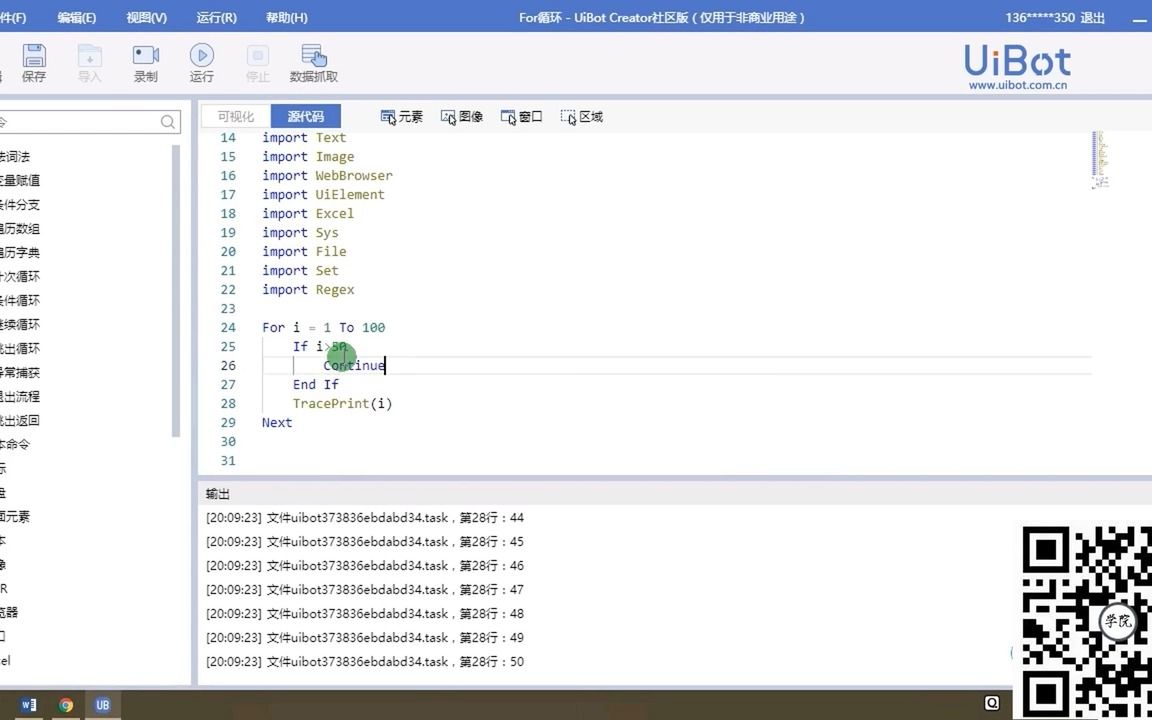
Task: Switch to the 可视化 view tab
Action: pyautogui.click(x=235, y=116)
